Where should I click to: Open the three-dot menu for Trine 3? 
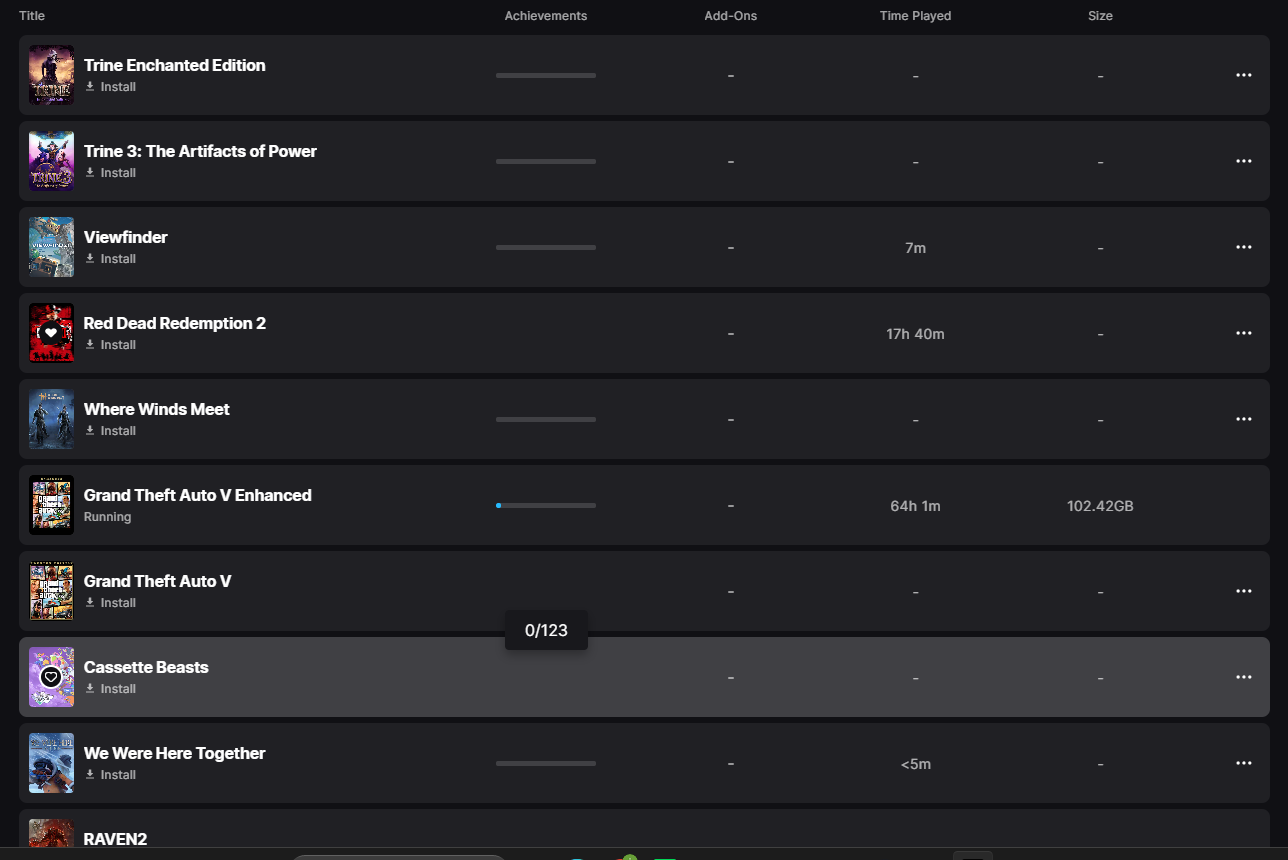pos(1244,161)
